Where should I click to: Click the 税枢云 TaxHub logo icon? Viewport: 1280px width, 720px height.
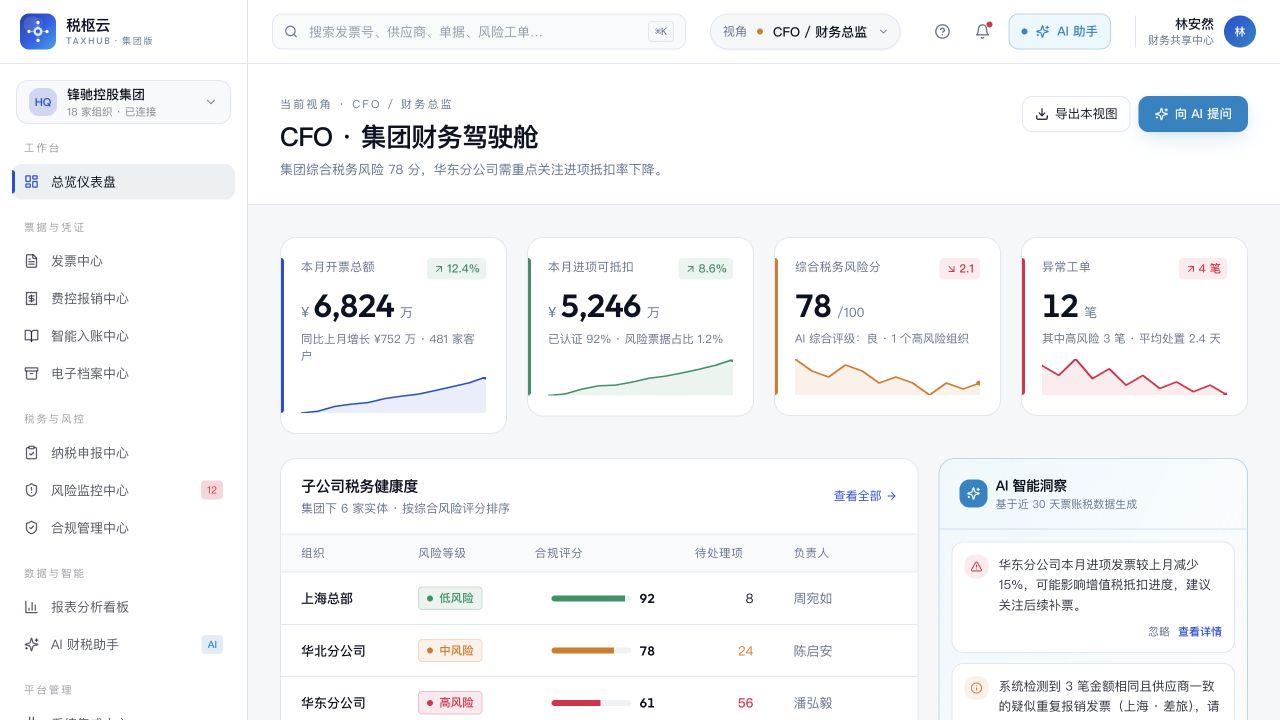[x=38, y=31]
